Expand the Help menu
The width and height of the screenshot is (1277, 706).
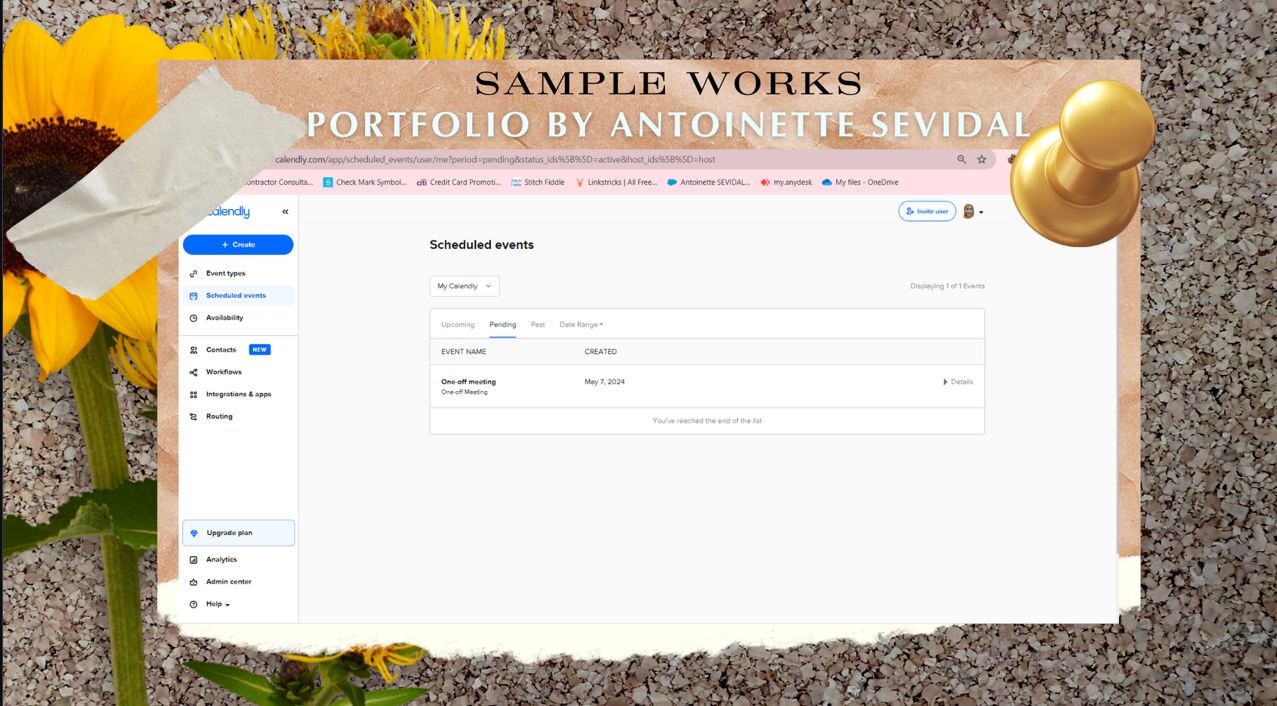pos(218,604)
